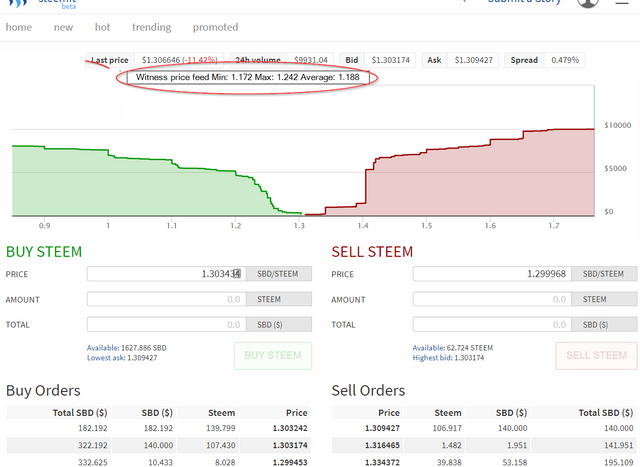
Task: Click the Ask value in stats bar
Action: pos(473,60)
